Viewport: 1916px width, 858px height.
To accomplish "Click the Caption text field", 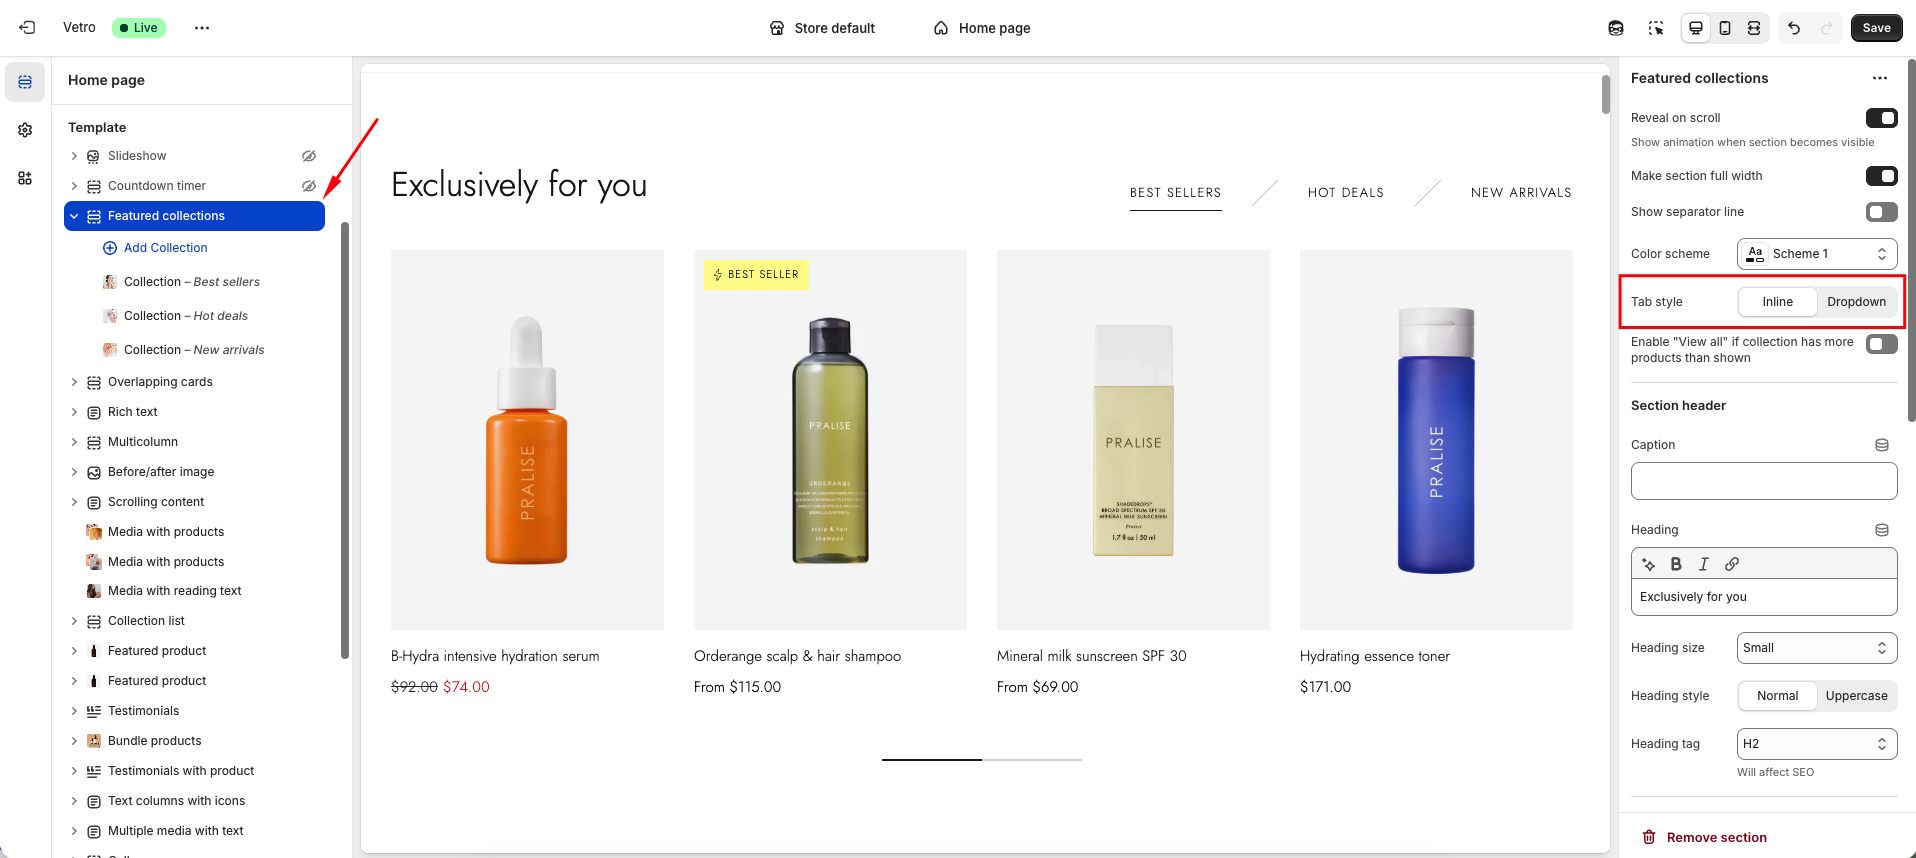I will [1763, 481].
